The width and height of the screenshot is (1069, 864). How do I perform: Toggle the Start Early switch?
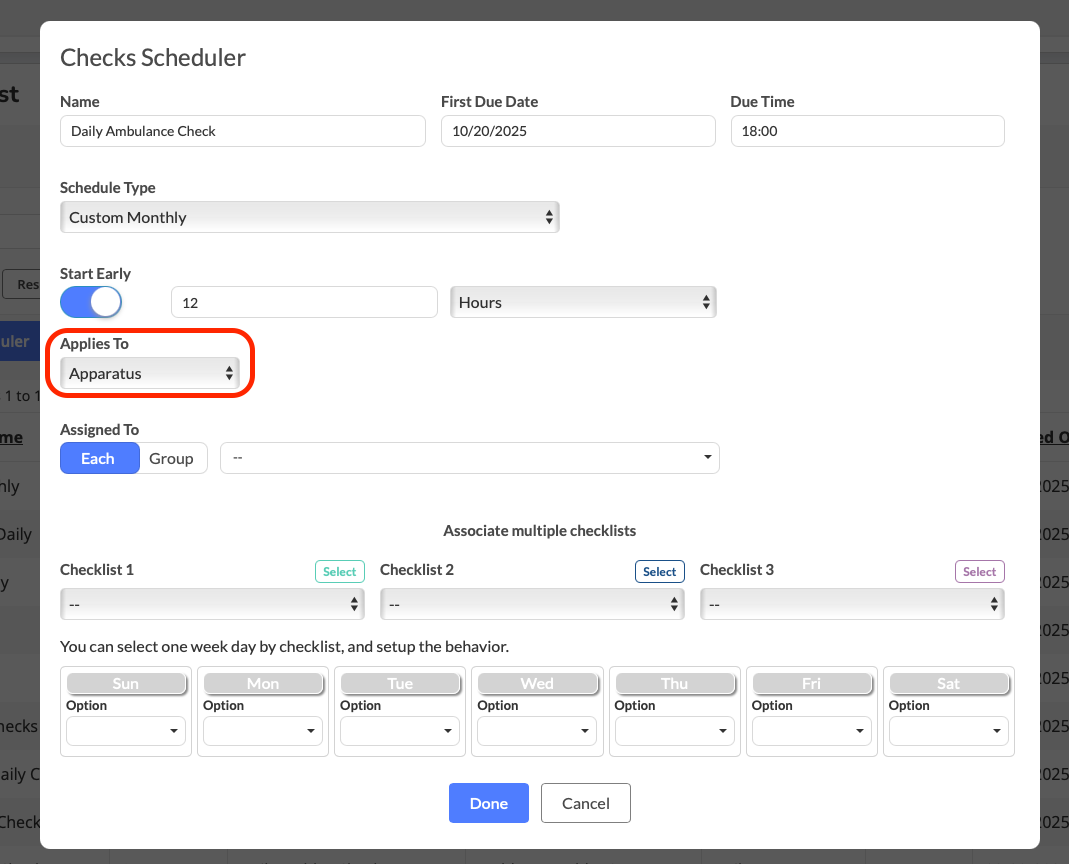(x=91, y=302)
